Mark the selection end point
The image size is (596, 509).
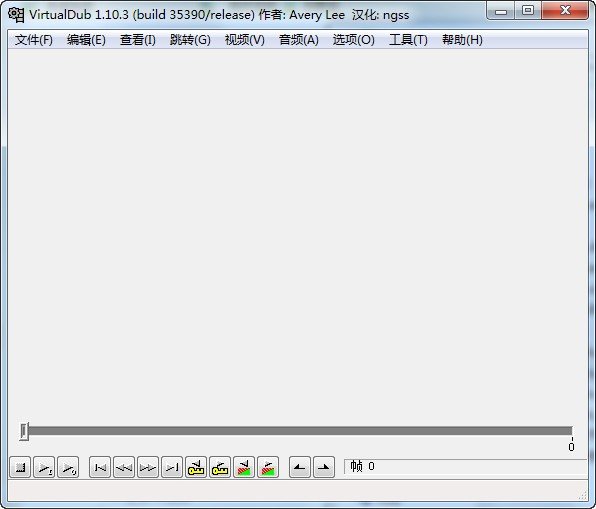324,467
